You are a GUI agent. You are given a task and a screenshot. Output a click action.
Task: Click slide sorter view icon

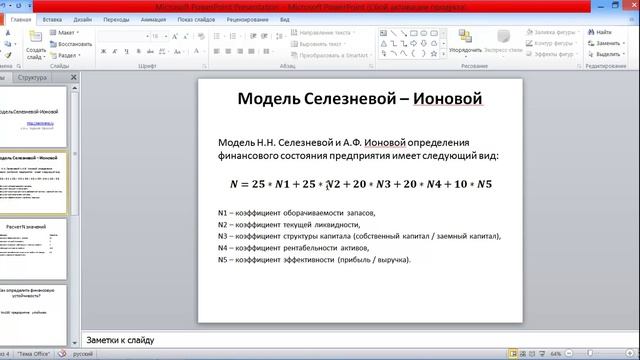(523, 353)
